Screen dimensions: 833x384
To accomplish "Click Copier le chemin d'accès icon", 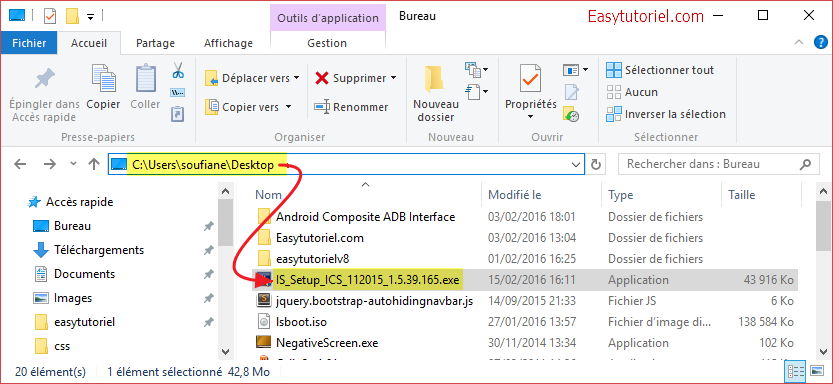I will click(x=177, y=92).
